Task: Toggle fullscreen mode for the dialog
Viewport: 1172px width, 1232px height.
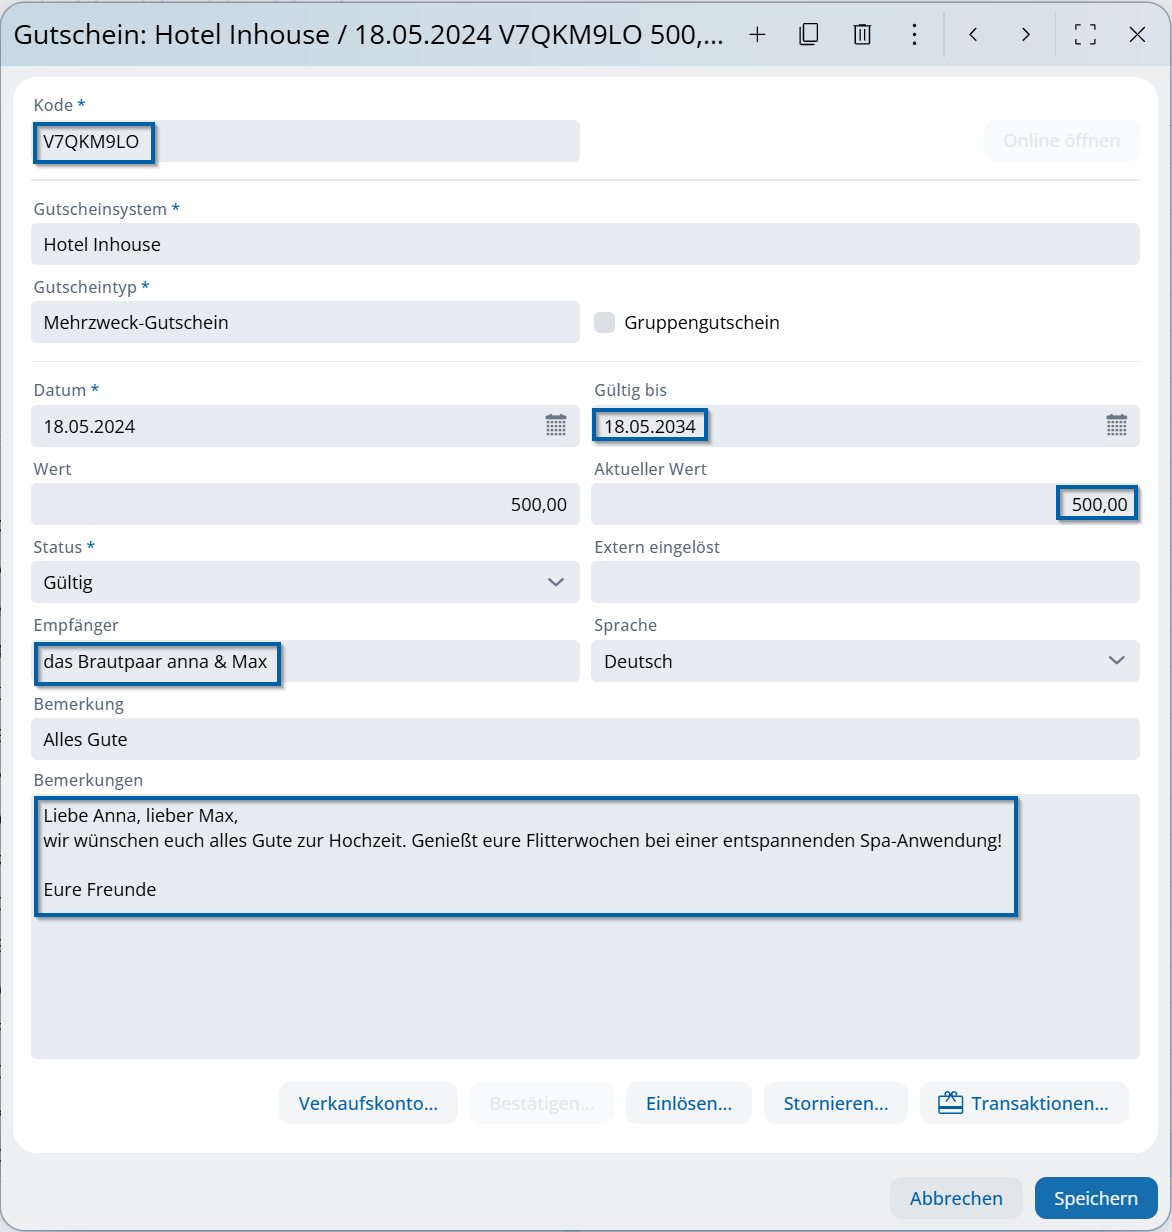Action: (1085, 35)
